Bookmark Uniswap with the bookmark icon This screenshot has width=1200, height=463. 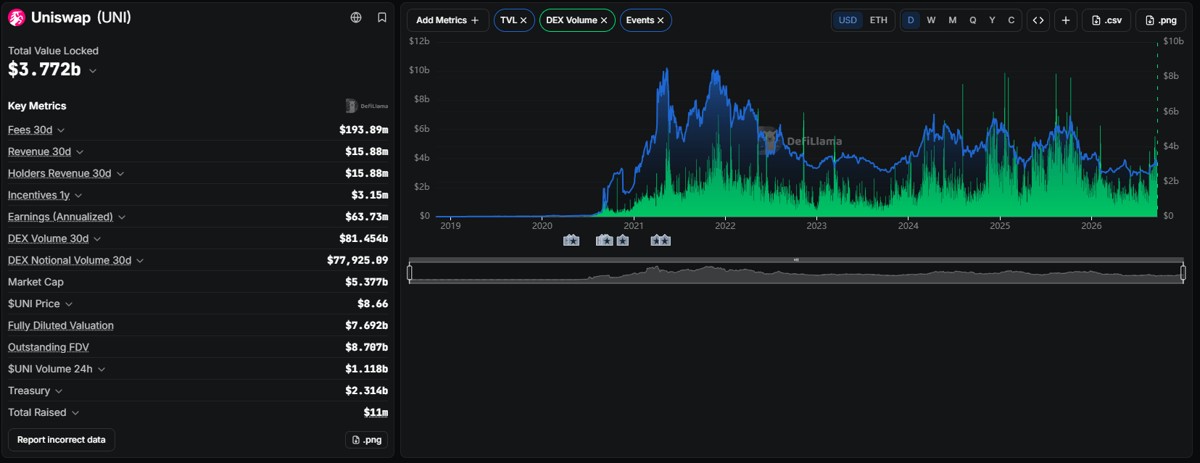(382, 18)
